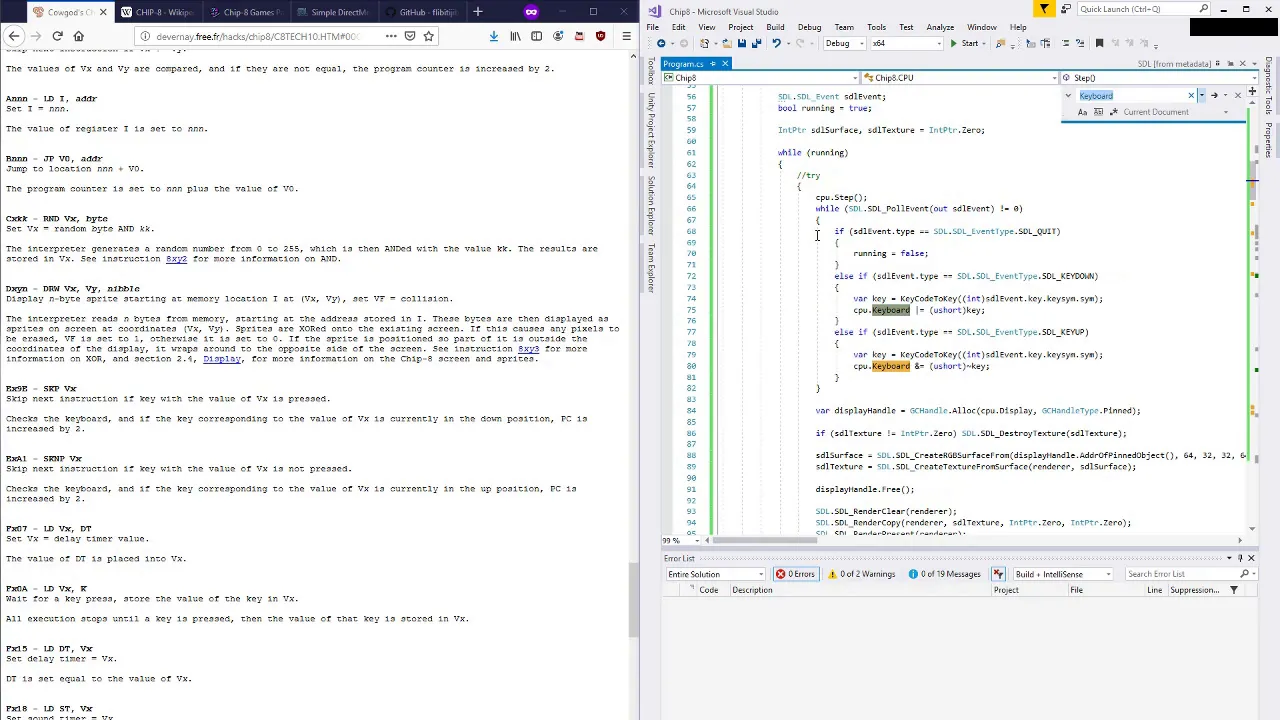Click the Start debugging button
Screen dimensions: 1280x720
(x=964, y=43)
